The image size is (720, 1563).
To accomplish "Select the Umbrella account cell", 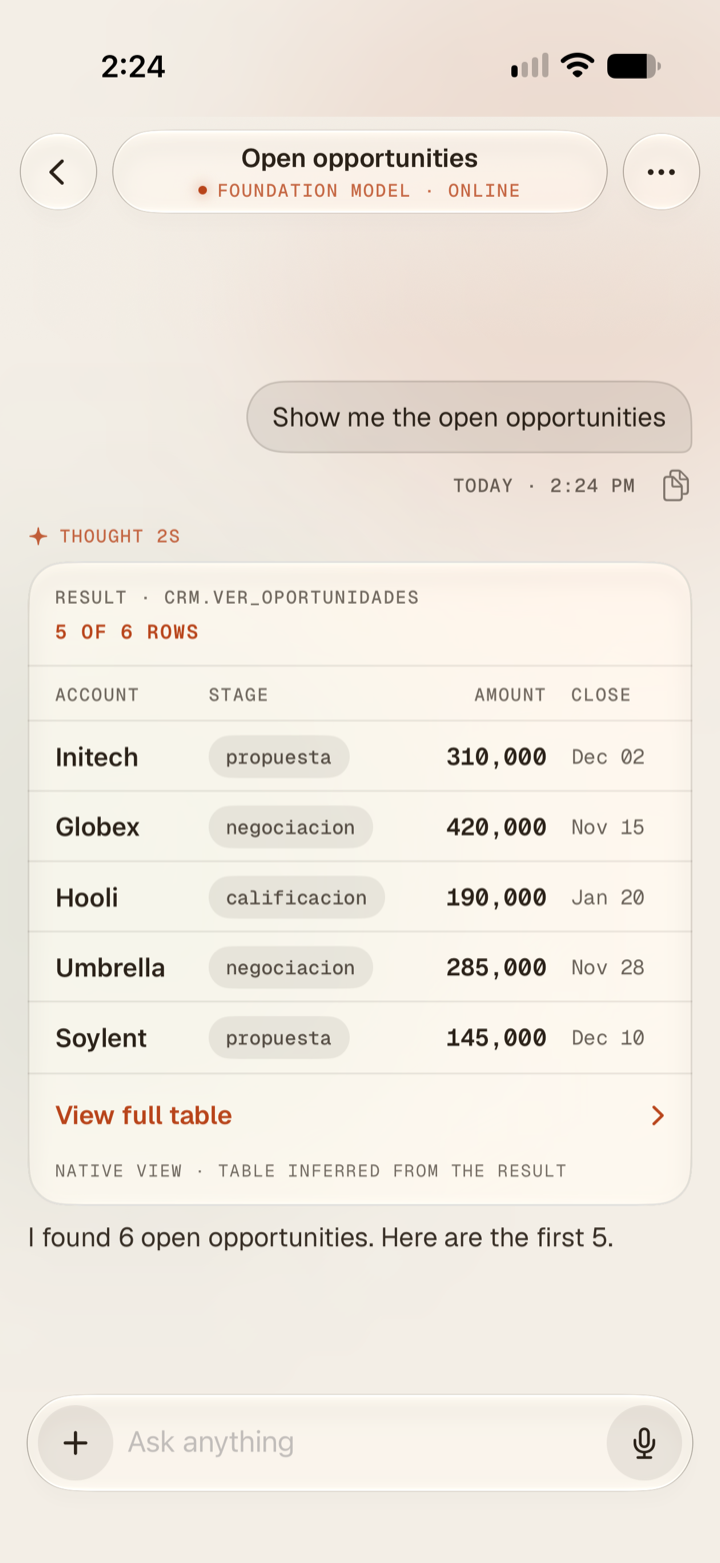I will point(110,967).
